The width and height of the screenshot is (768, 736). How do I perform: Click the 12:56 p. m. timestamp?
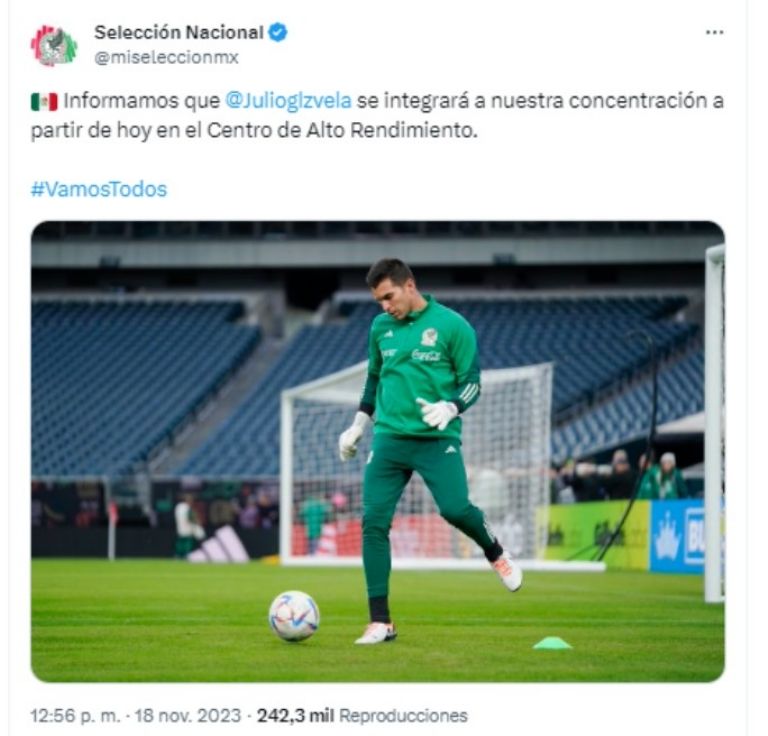[x=75, y=715]
